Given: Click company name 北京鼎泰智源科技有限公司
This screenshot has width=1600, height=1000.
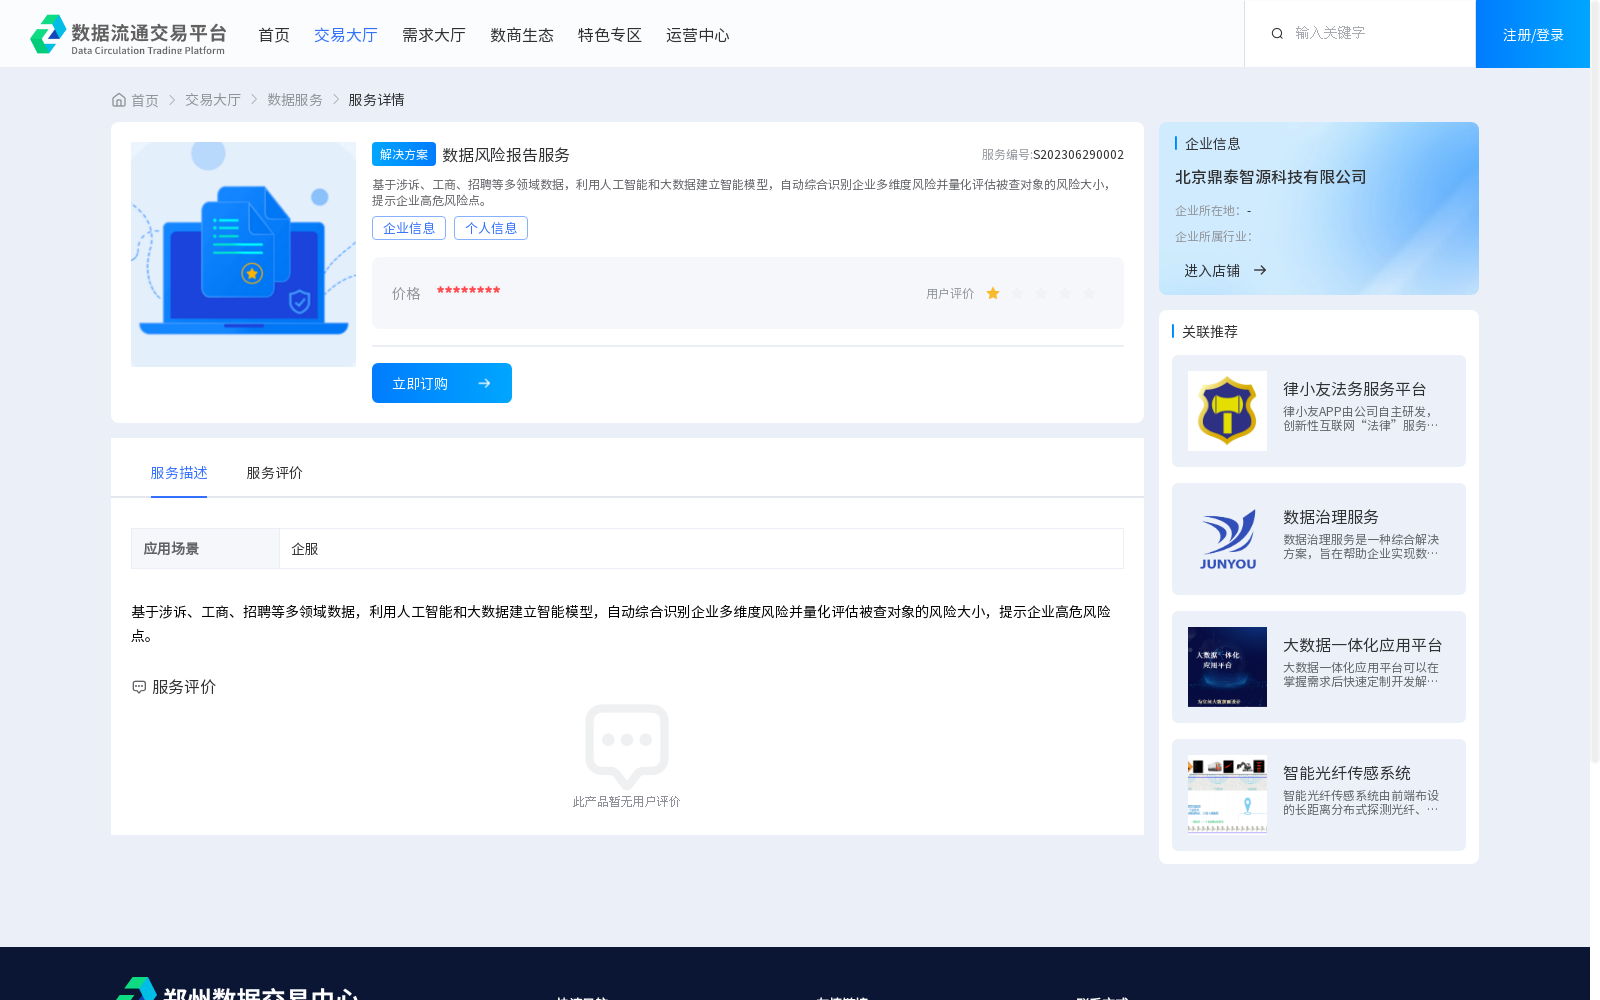Looking at the screenshot, I should pyautogui.click(x=1271, y=177).
